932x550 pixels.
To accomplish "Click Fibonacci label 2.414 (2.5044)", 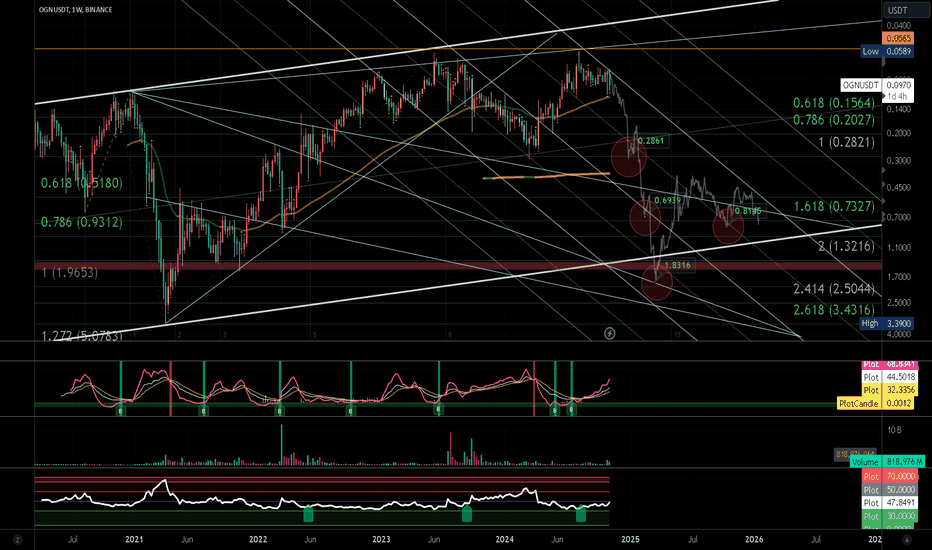I will coord(833,289).
